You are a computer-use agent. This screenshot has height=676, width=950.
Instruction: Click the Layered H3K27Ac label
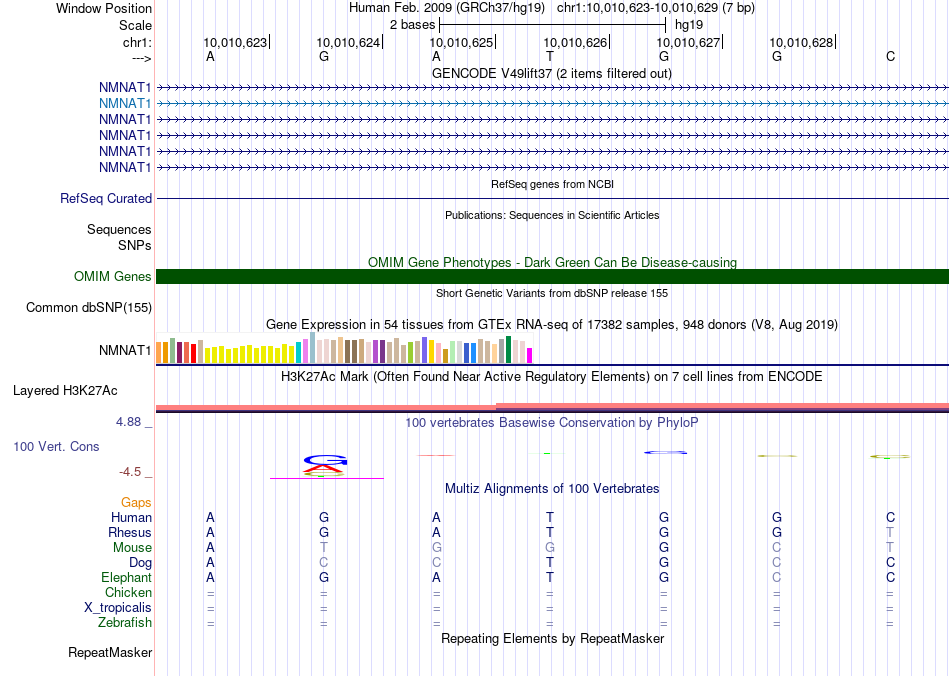[x=65, y=391]
